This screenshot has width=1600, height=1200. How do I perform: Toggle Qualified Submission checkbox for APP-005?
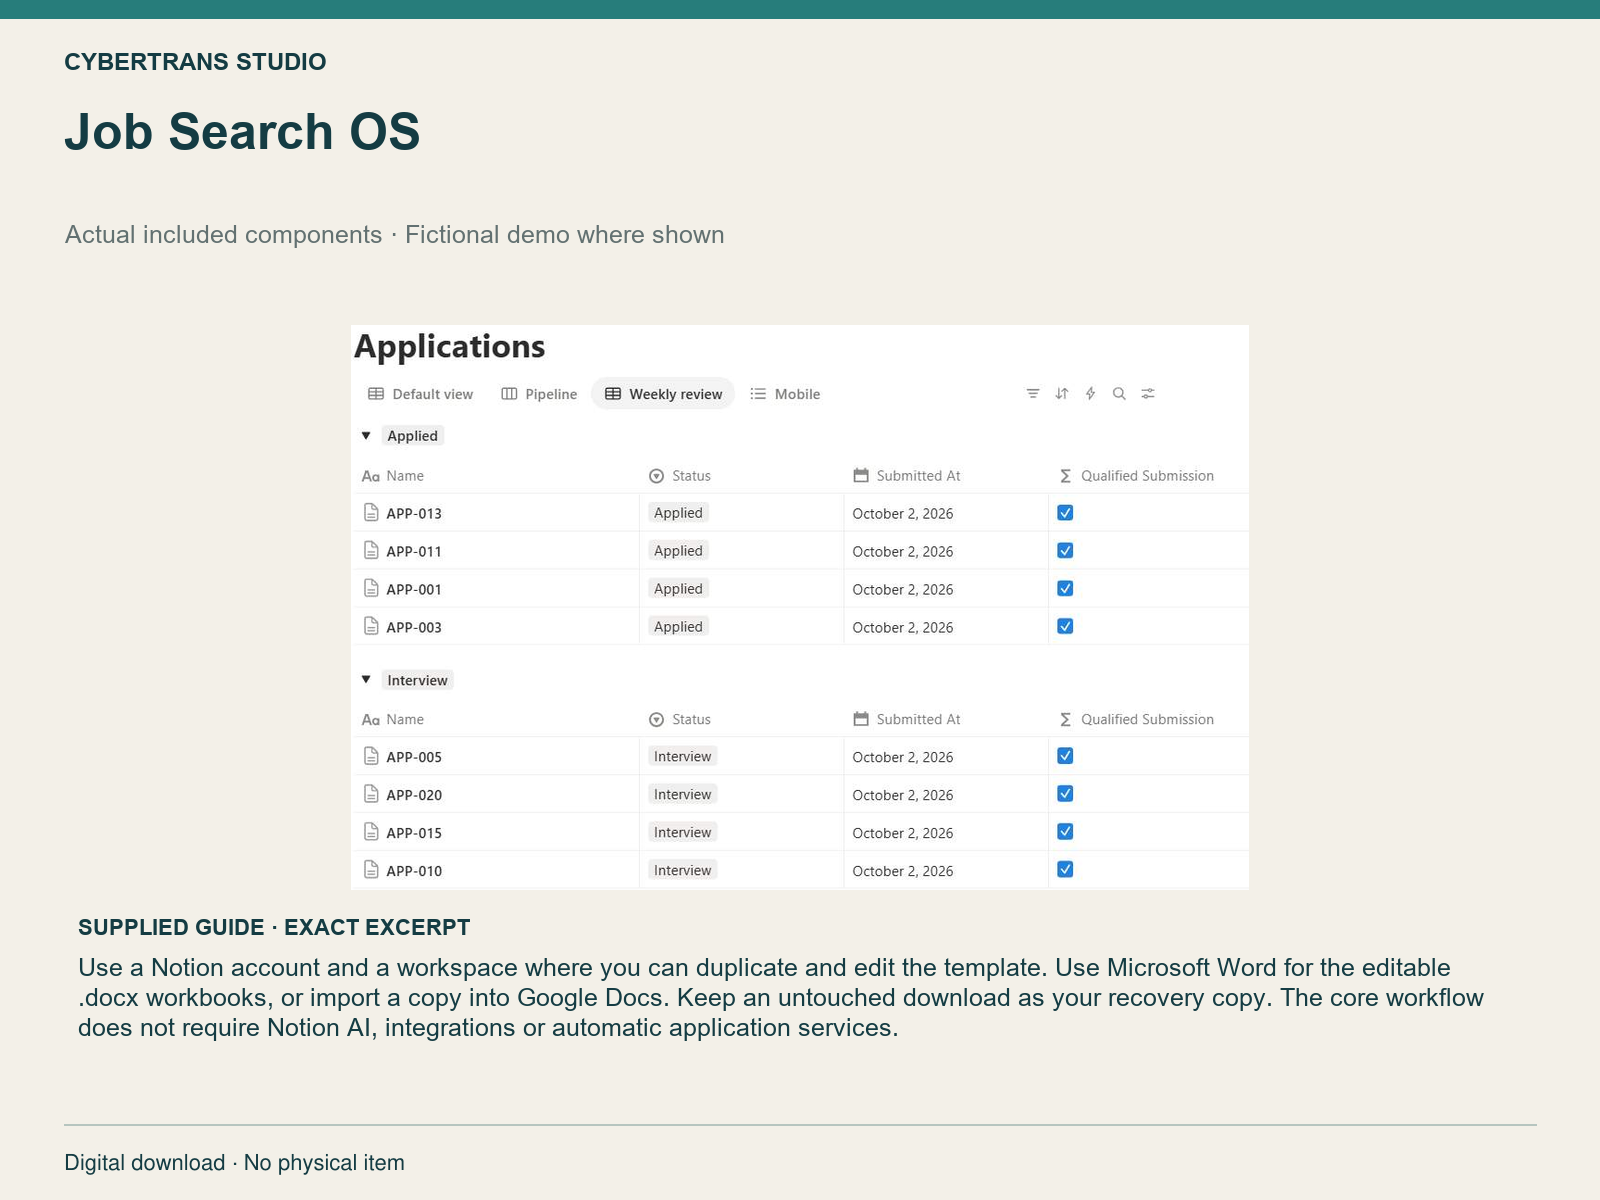coord(1065,756)
